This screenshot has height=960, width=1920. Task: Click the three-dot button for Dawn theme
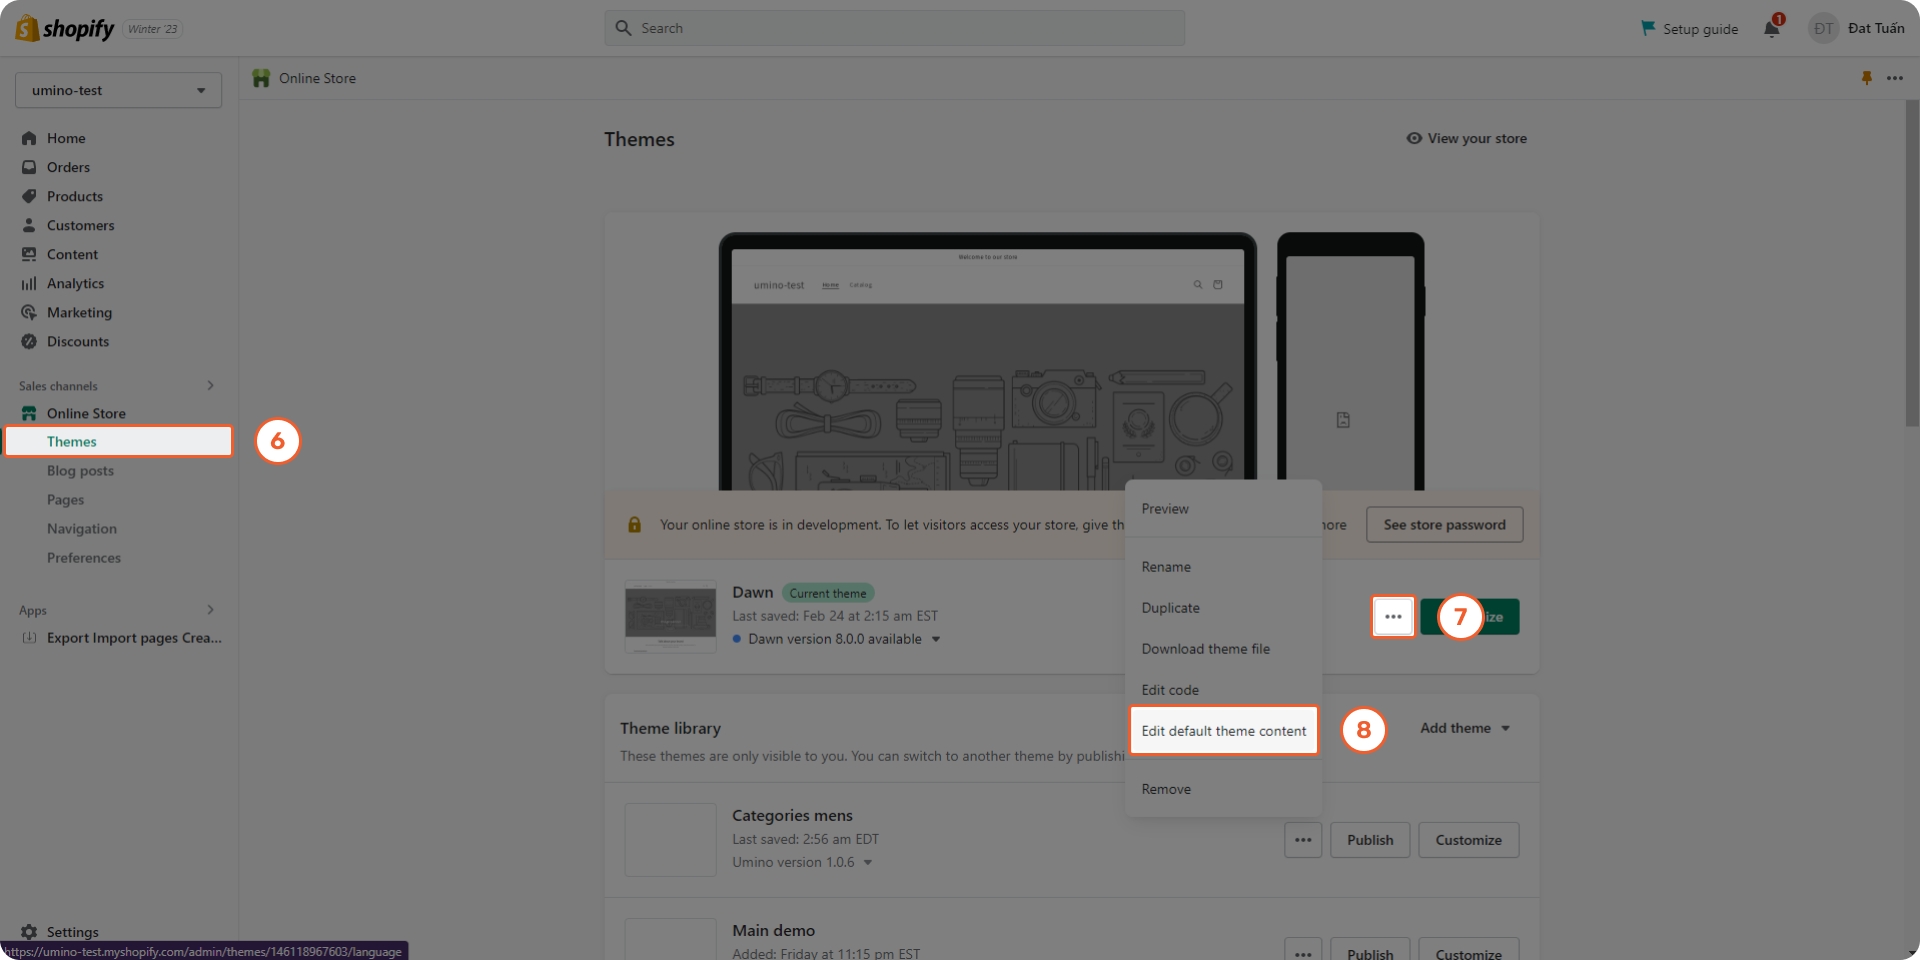click(1393, 617)
